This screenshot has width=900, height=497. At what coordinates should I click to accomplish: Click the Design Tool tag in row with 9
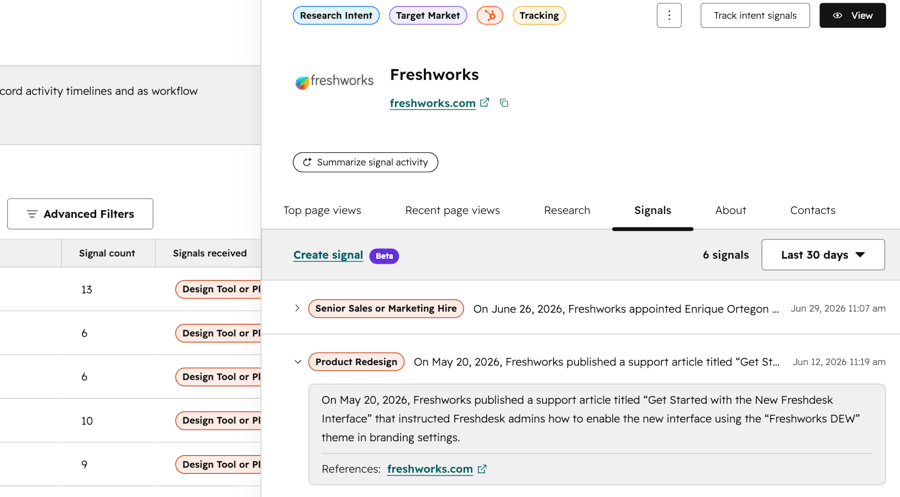click(219, 464)
